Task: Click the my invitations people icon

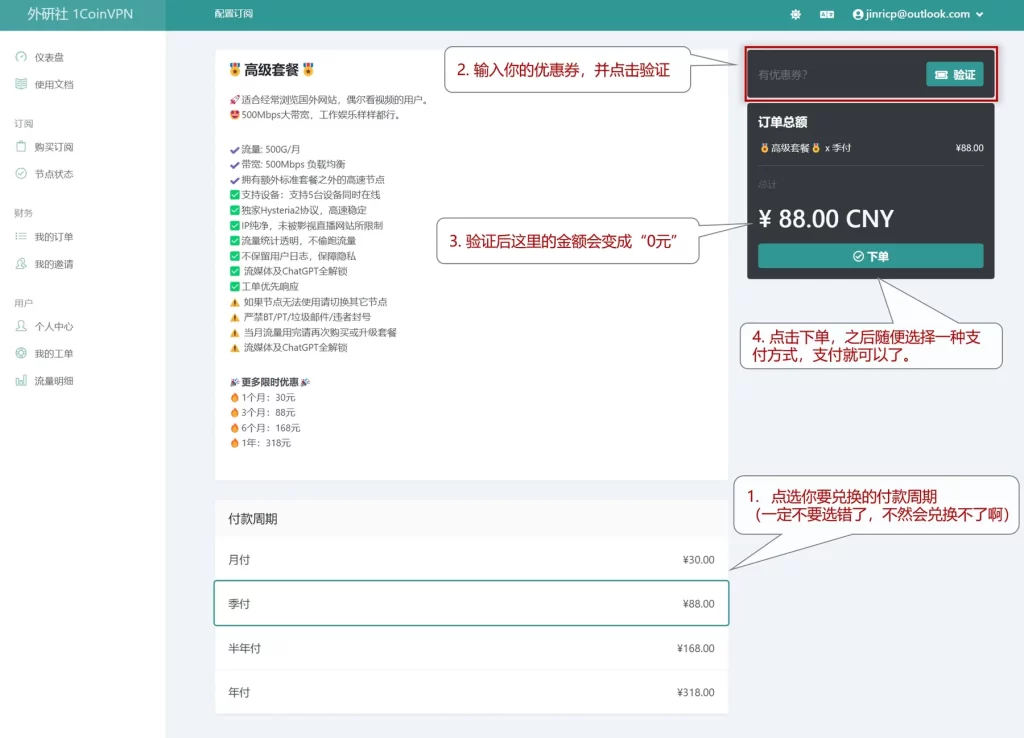Action: [x=21, y=263]
